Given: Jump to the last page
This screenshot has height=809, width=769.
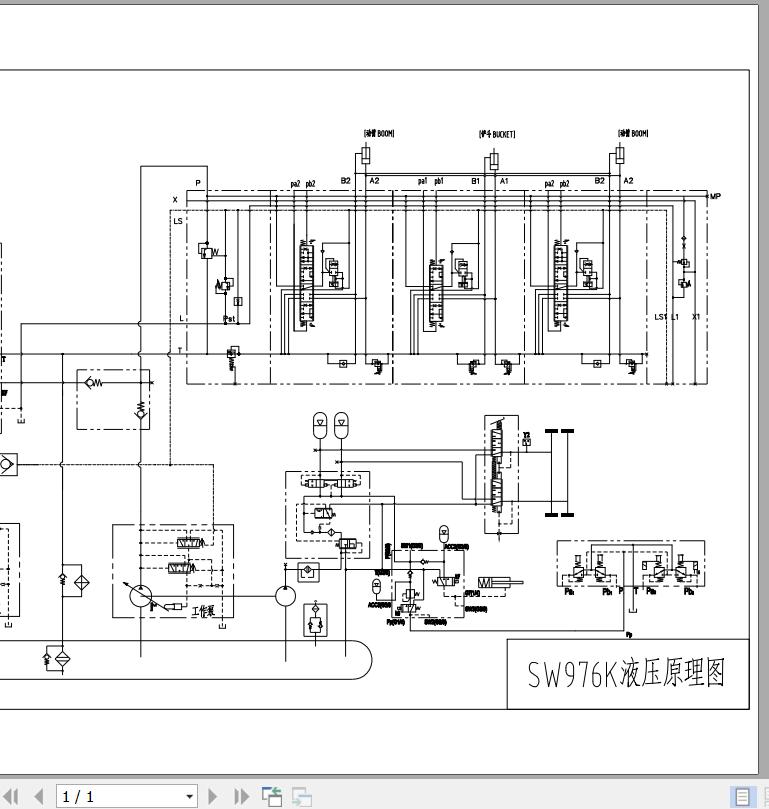Looking at the screenshot, I should pos(241,796).
